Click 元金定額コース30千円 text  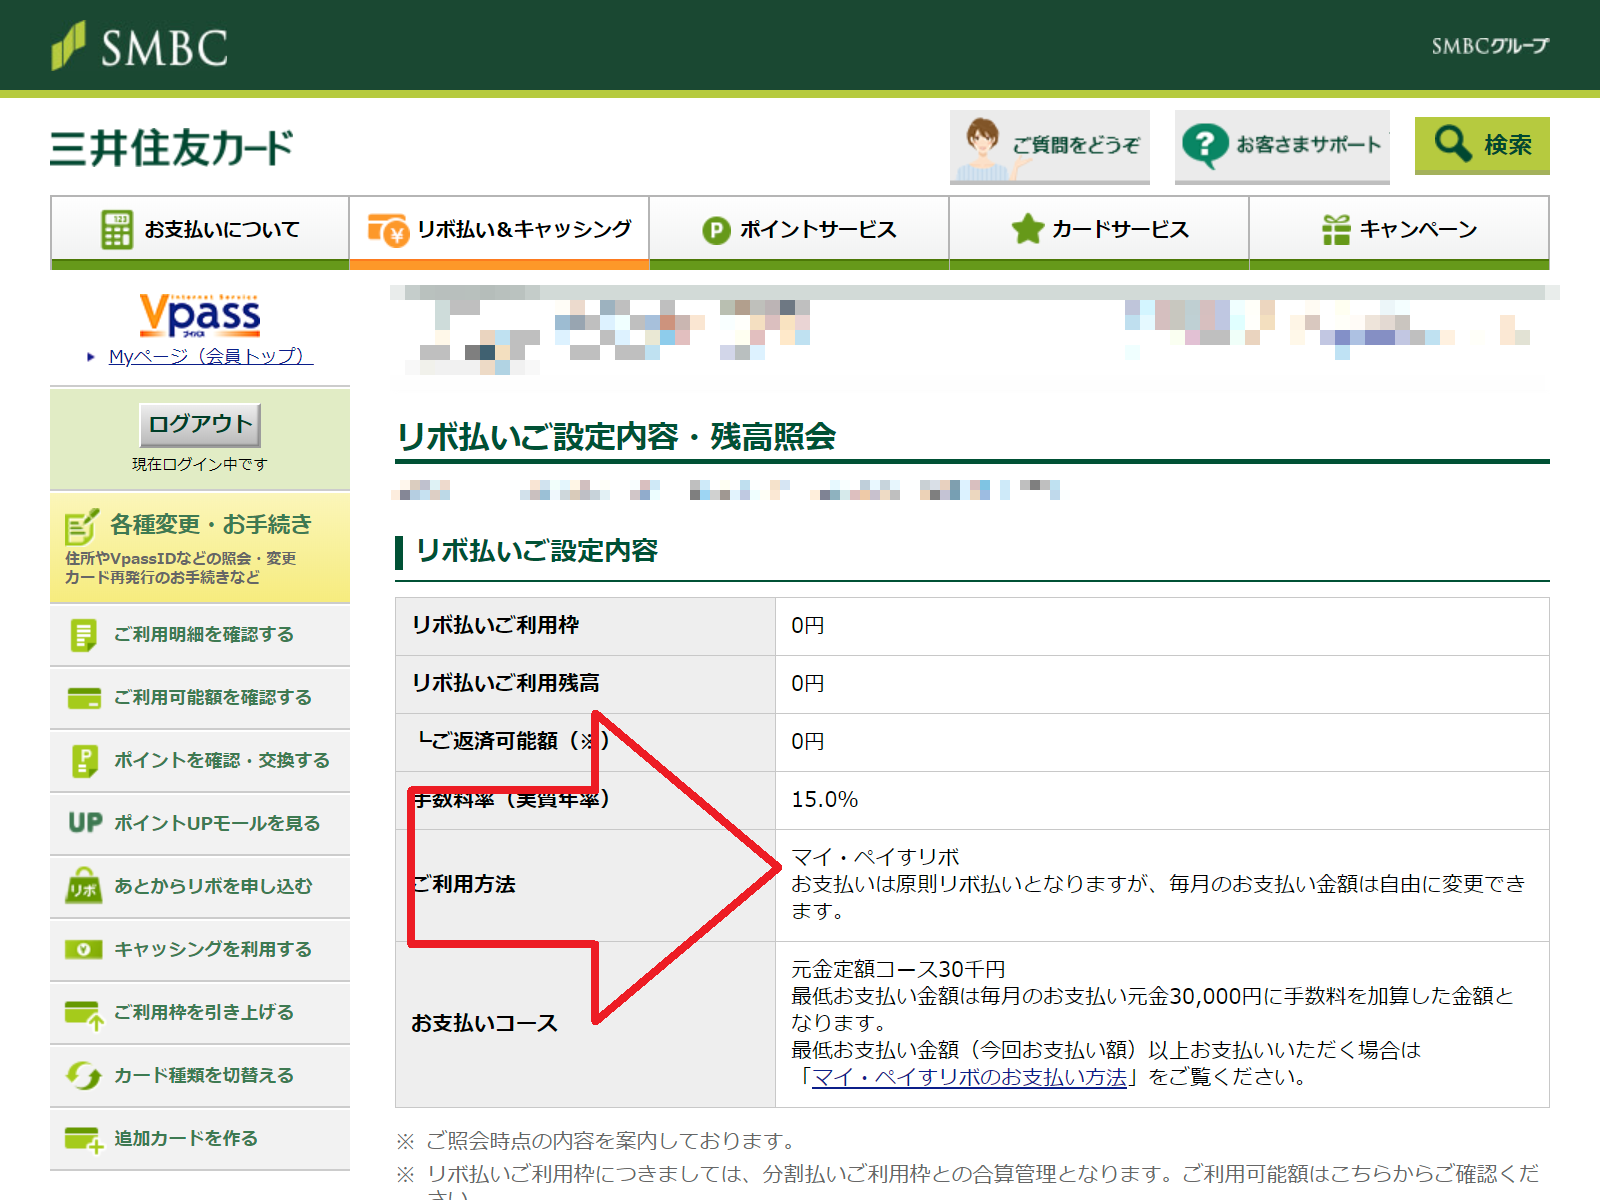(x=898, y=969)
